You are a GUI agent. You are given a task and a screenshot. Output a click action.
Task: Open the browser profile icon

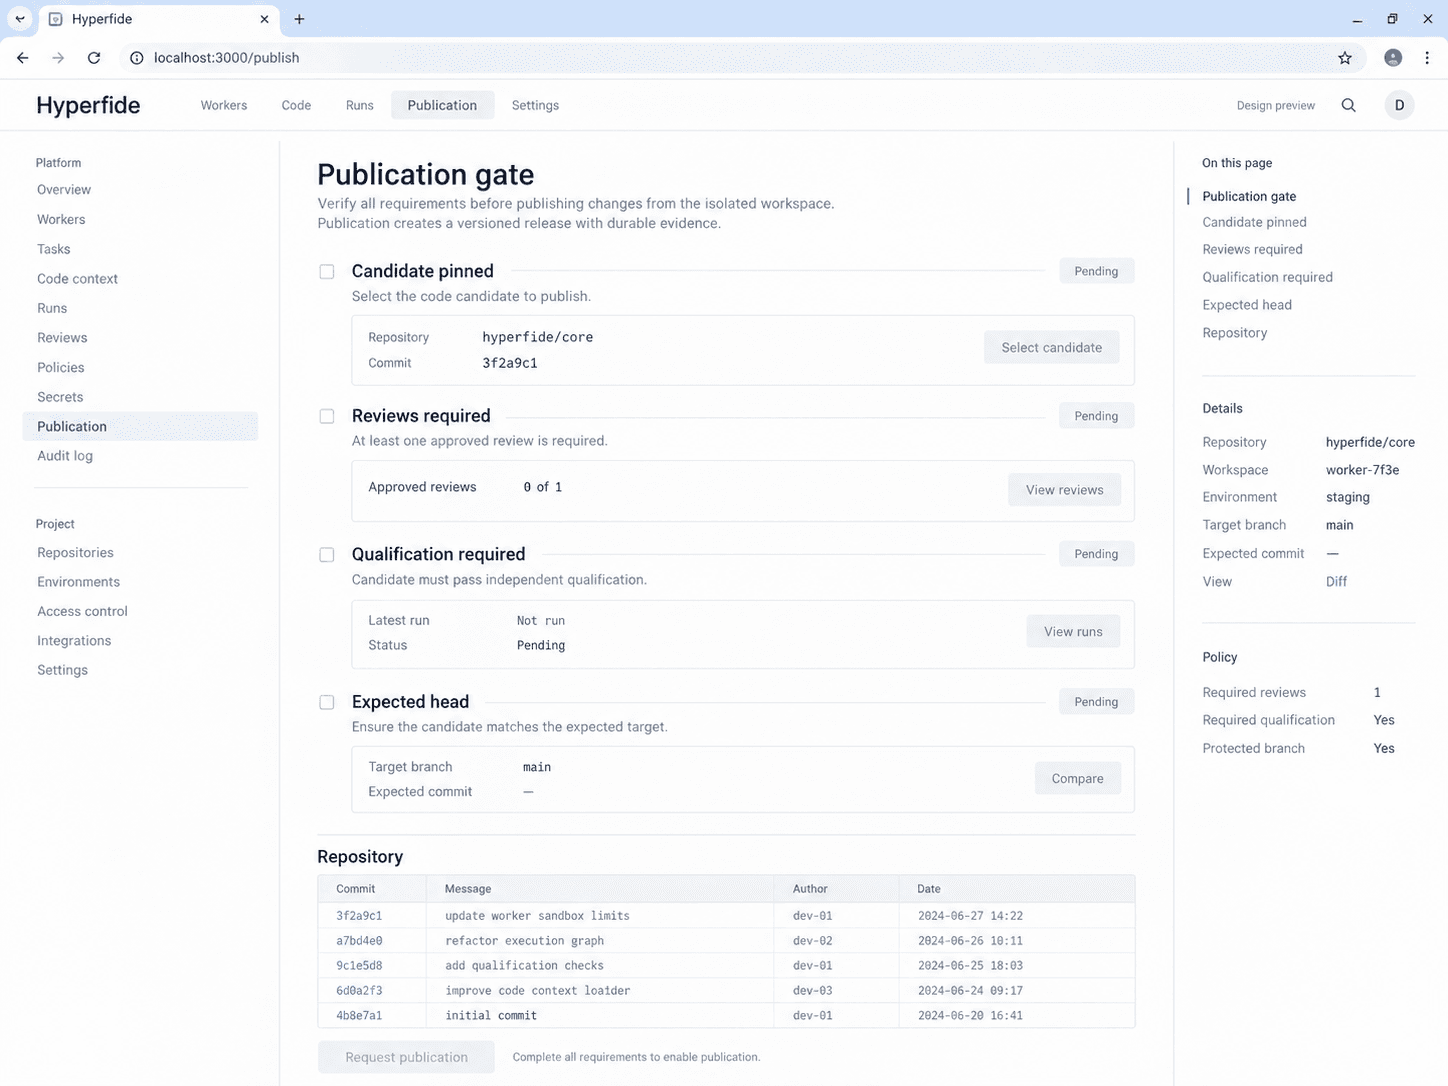(1393, 58)
